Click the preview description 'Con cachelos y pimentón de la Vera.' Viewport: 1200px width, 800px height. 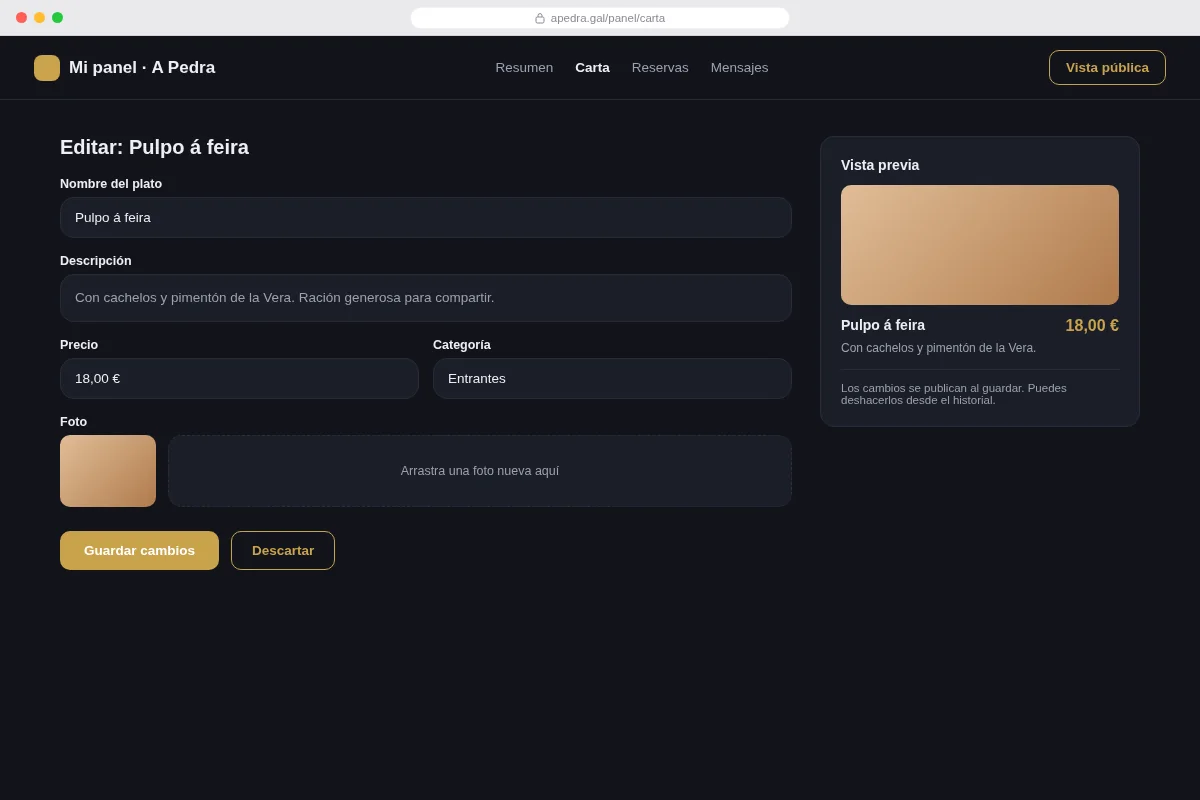[938, 348]
